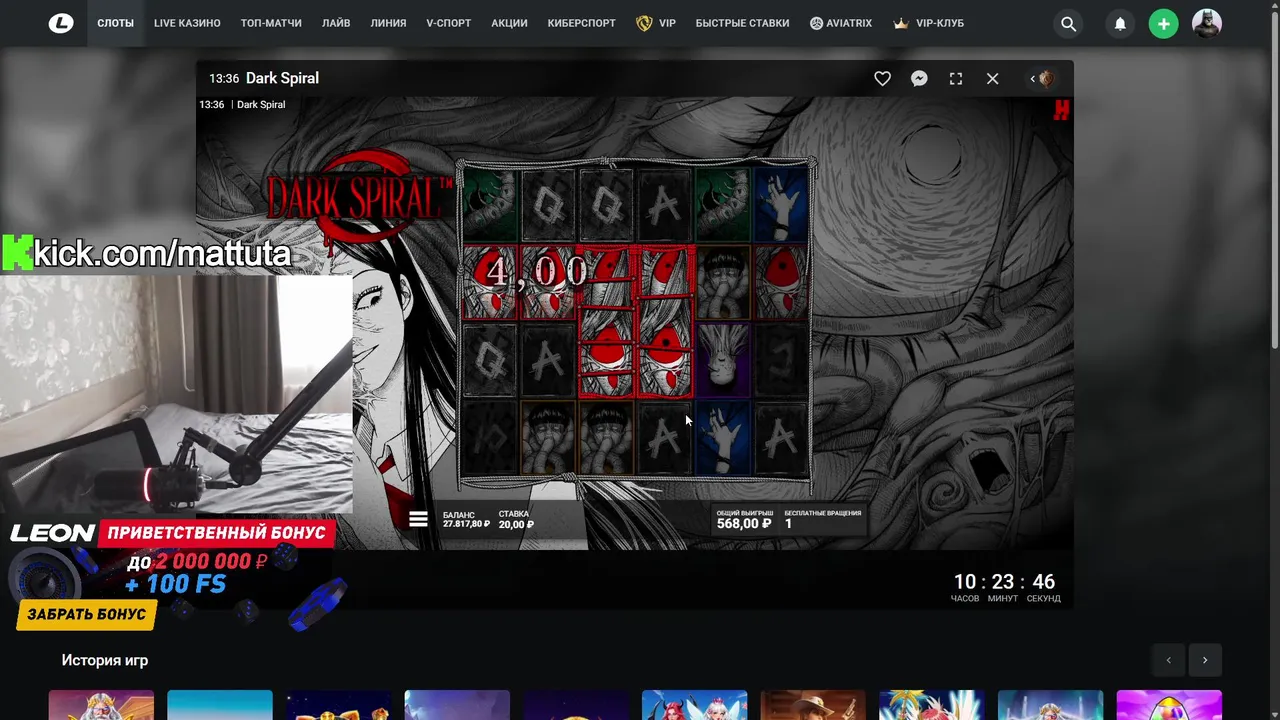The image size is (1280, 720).
Task: Click the total win 568,00 ₽ value
Action: [x=744, y=524]
